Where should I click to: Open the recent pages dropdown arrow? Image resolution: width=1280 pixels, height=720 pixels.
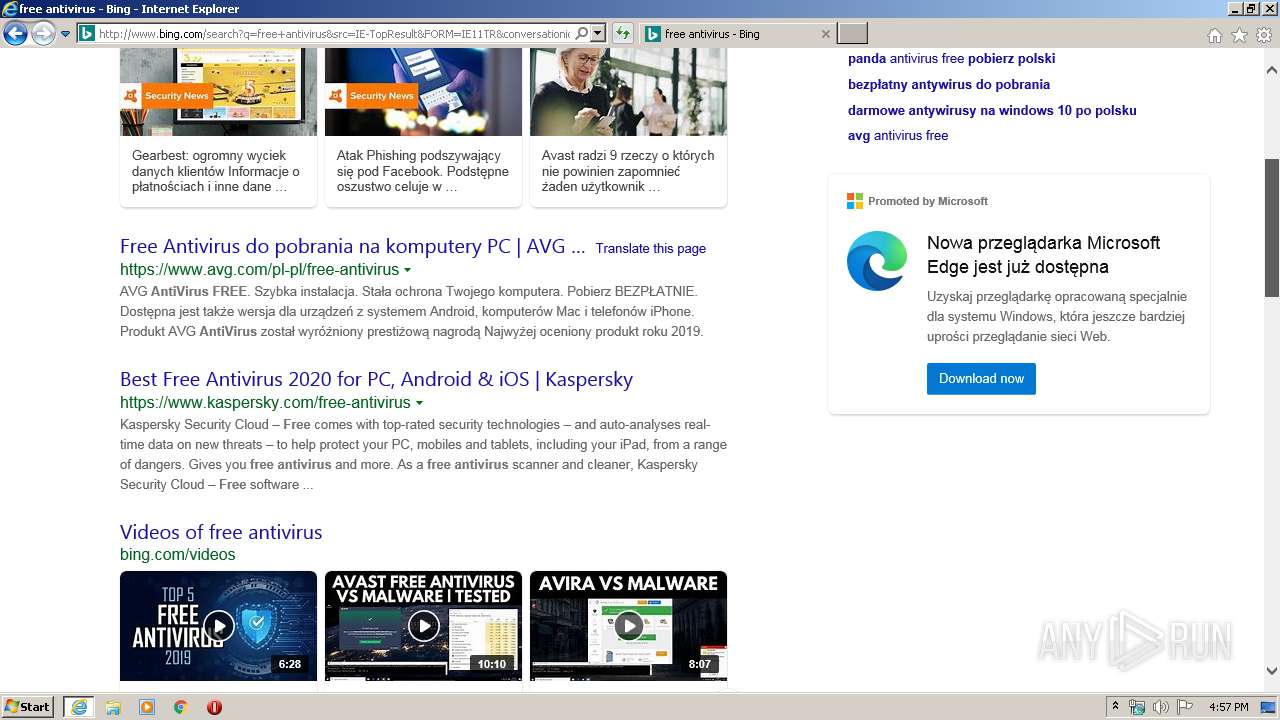point(65,34)
